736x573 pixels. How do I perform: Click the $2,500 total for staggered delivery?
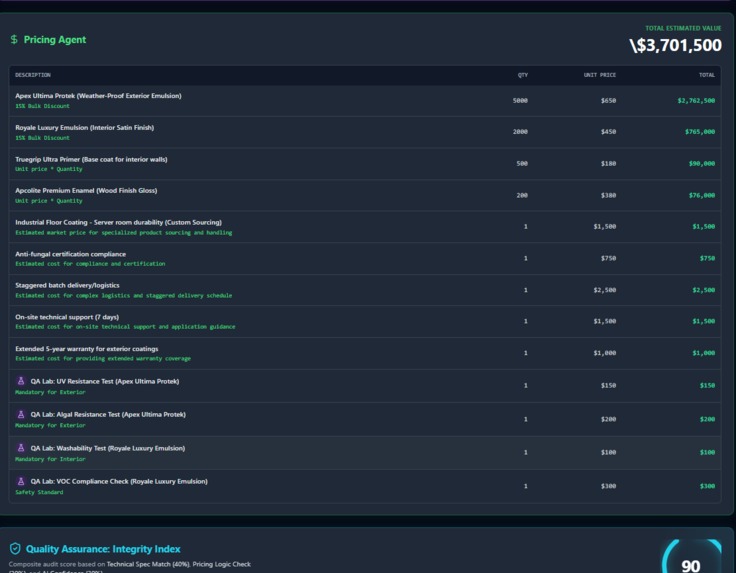pos(704,290)
